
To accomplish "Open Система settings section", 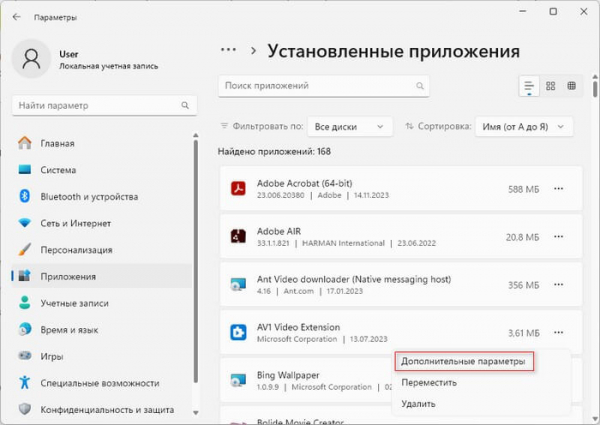I will pos(102,170).
